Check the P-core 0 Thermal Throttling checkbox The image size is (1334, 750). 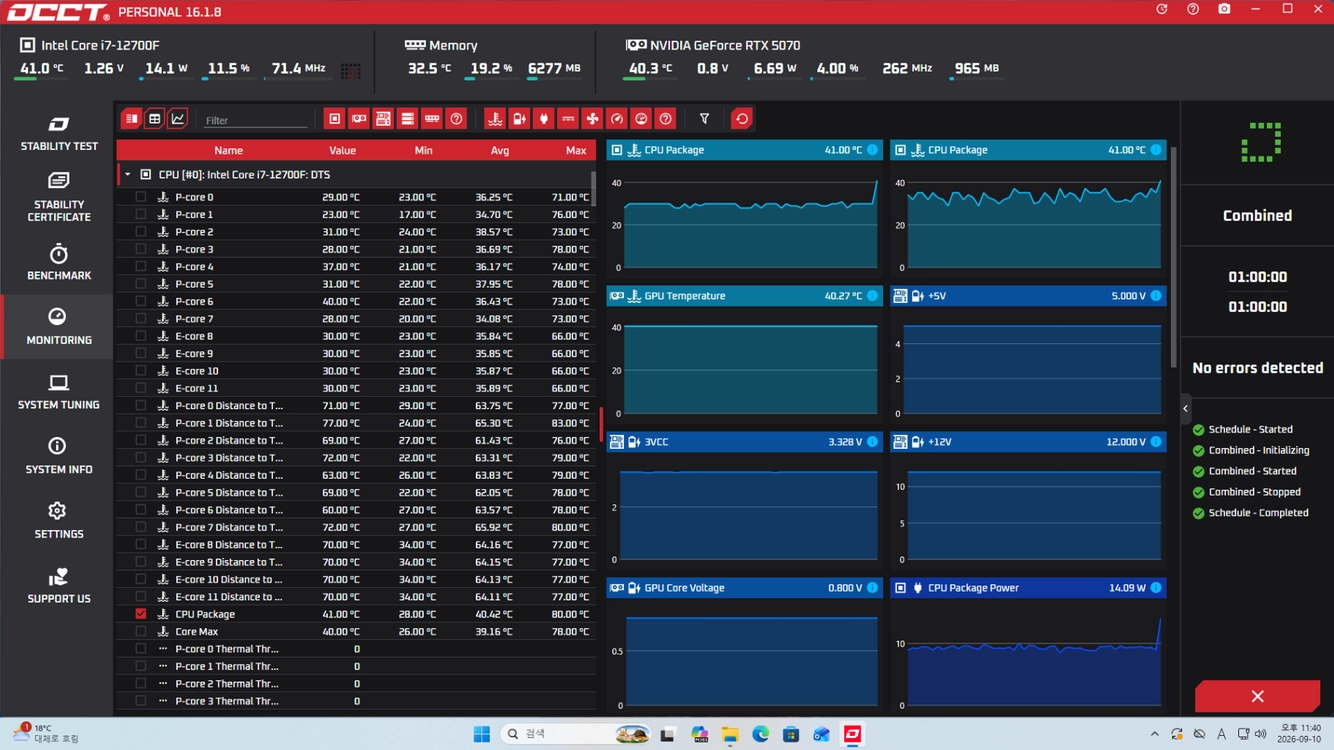tap(141, 649)
